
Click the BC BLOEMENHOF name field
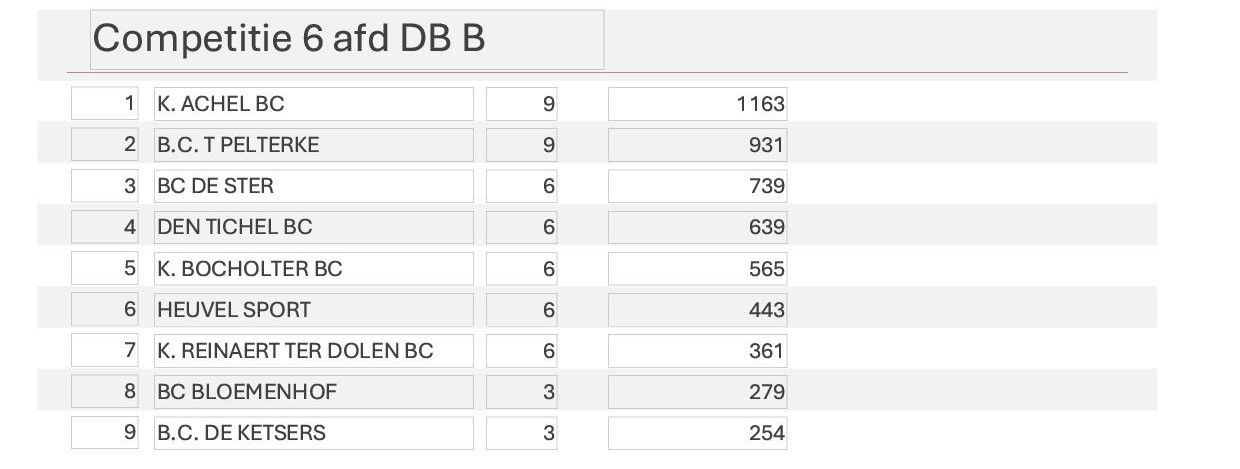313,392
